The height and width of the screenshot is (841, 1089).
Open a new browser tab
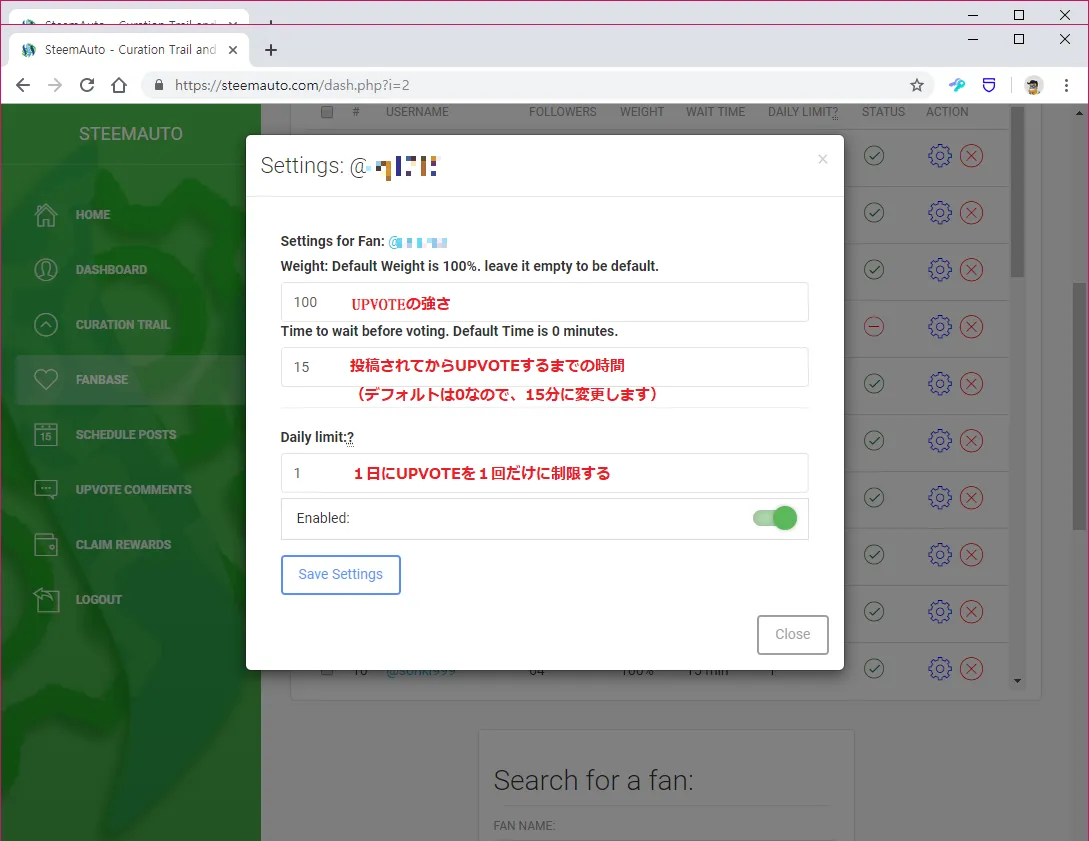point(271,50)
